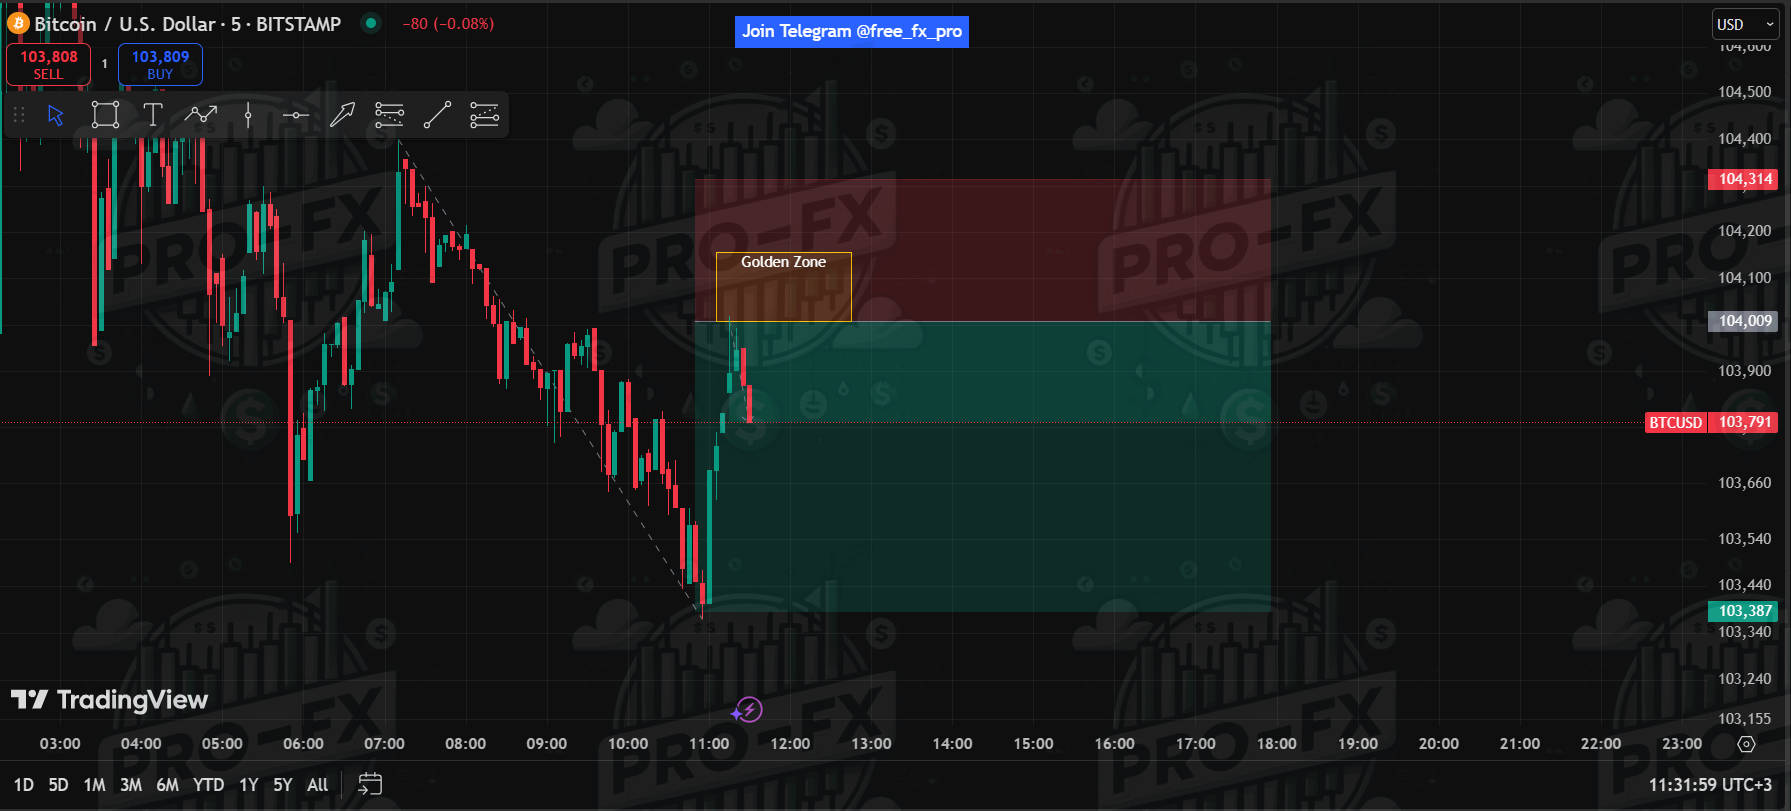
Task: Switch to 5Y time range
Action: click(x=283, y=785)
